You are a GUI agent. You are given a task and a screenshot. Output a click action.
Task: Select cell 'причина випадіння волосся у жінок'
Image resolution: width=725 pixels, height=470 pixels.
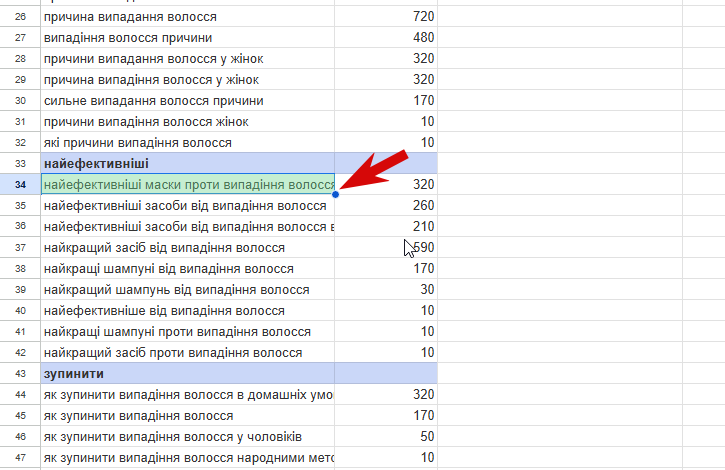pos(188,80)
